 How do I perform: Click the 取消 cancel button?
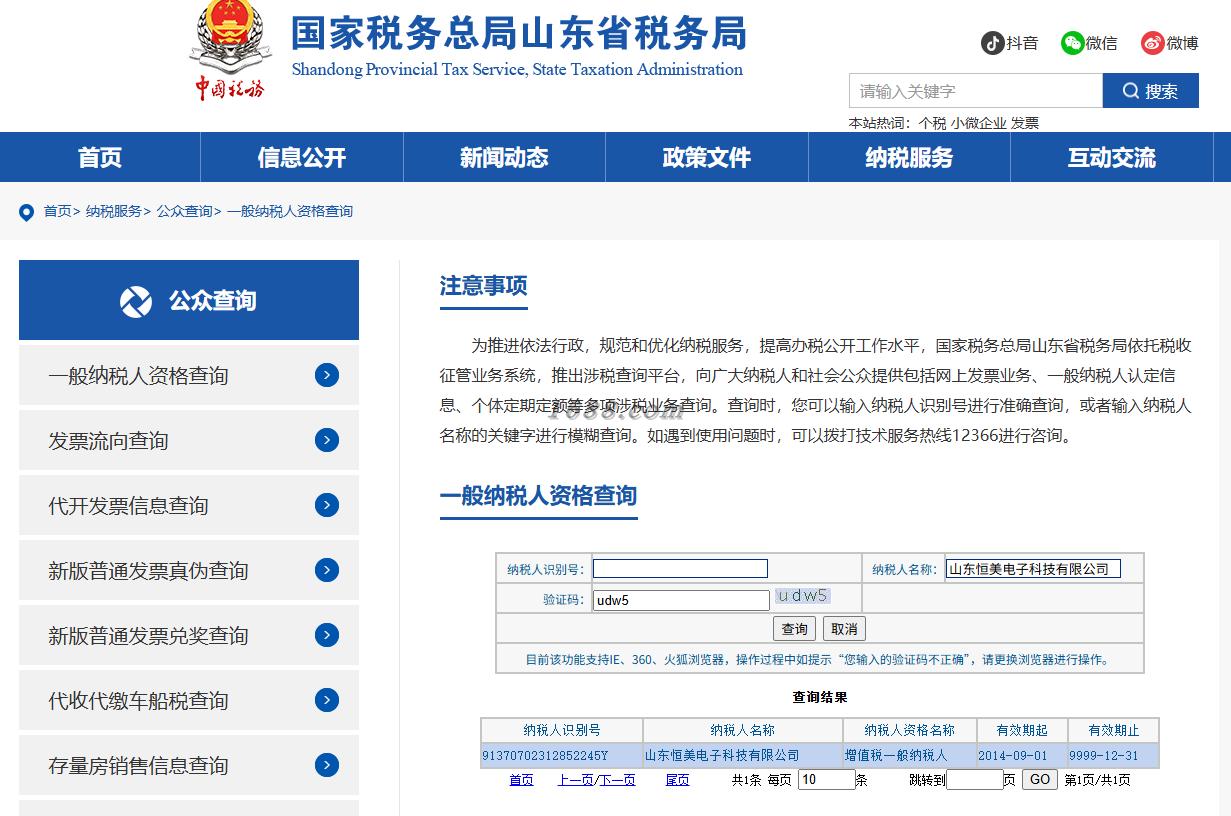pyautogui.click(x=844, y=629)
